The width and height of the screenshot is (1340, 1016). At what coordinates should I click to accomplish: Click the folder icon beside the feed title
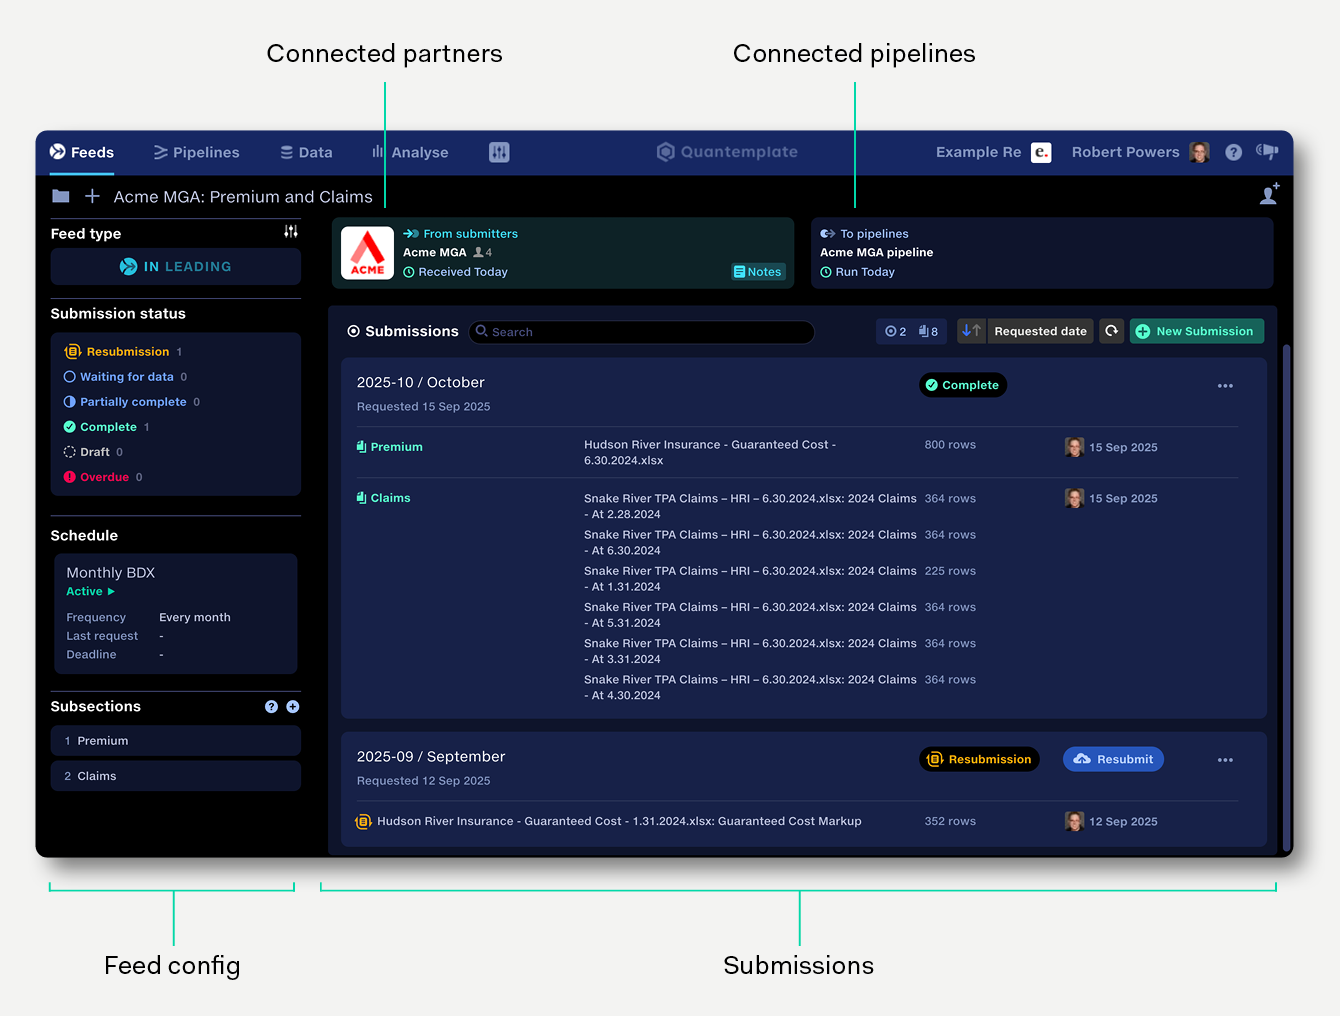tap(60, 196)
